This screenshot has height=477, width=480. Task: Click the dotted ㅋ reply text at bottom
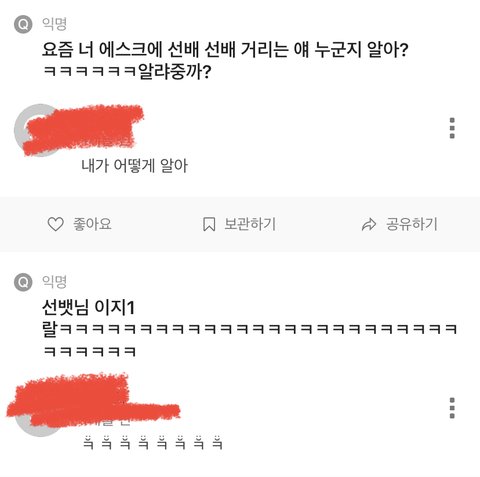(x=153, y=443)
